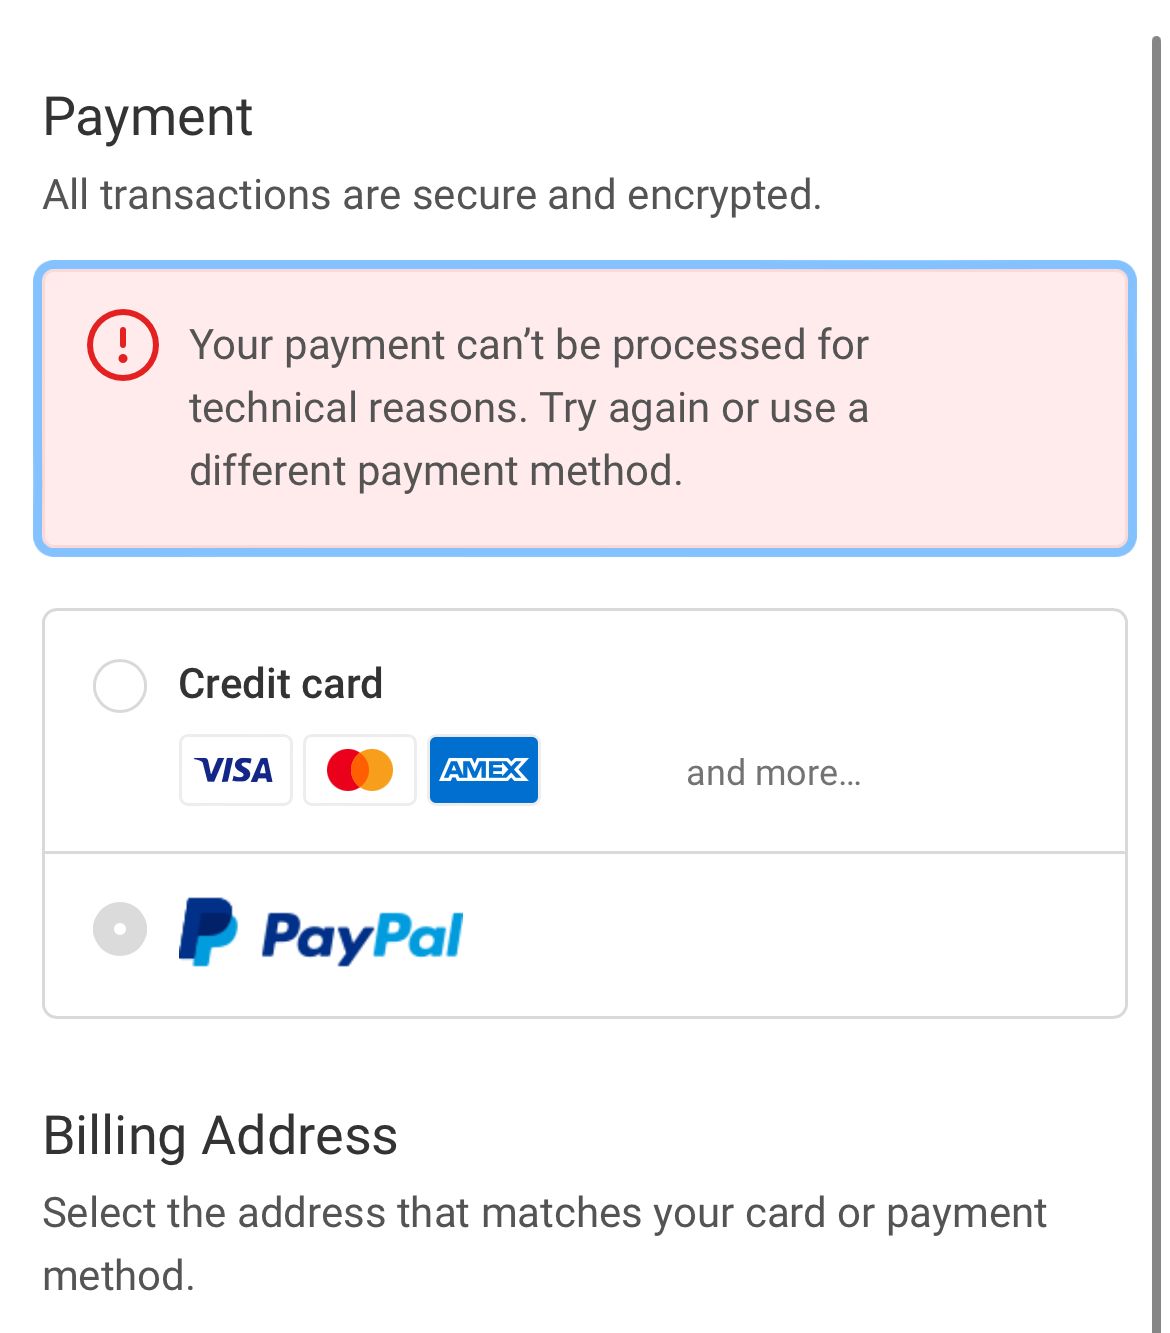Image resolution: width=1170 pixels, height=1333 pixels.
Task: Click the Billing Address heading
Action: 220,1136
